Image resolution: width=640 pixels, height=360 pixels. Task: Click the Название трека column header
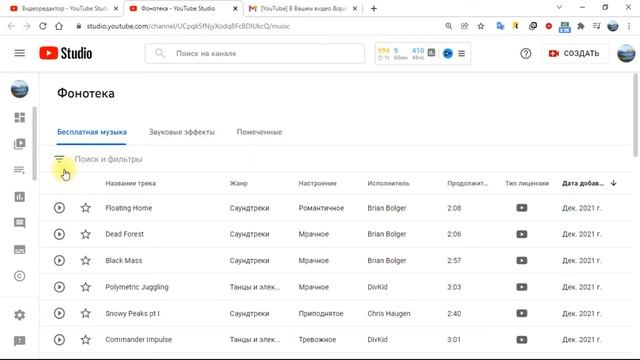(131, 183)
